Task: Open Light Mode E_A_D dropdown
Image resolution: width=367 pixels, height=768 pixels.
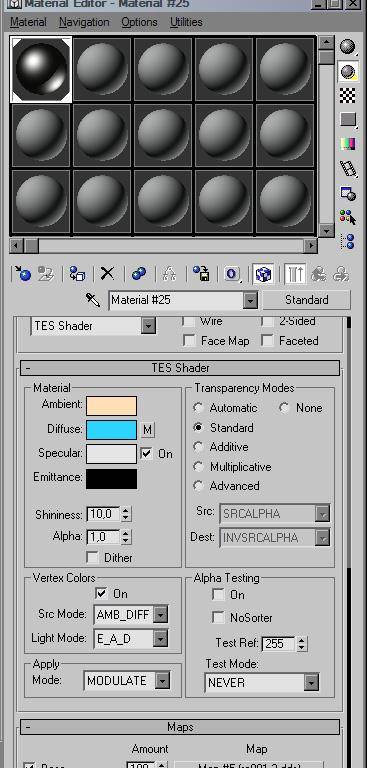Action: tap(160, 639)
